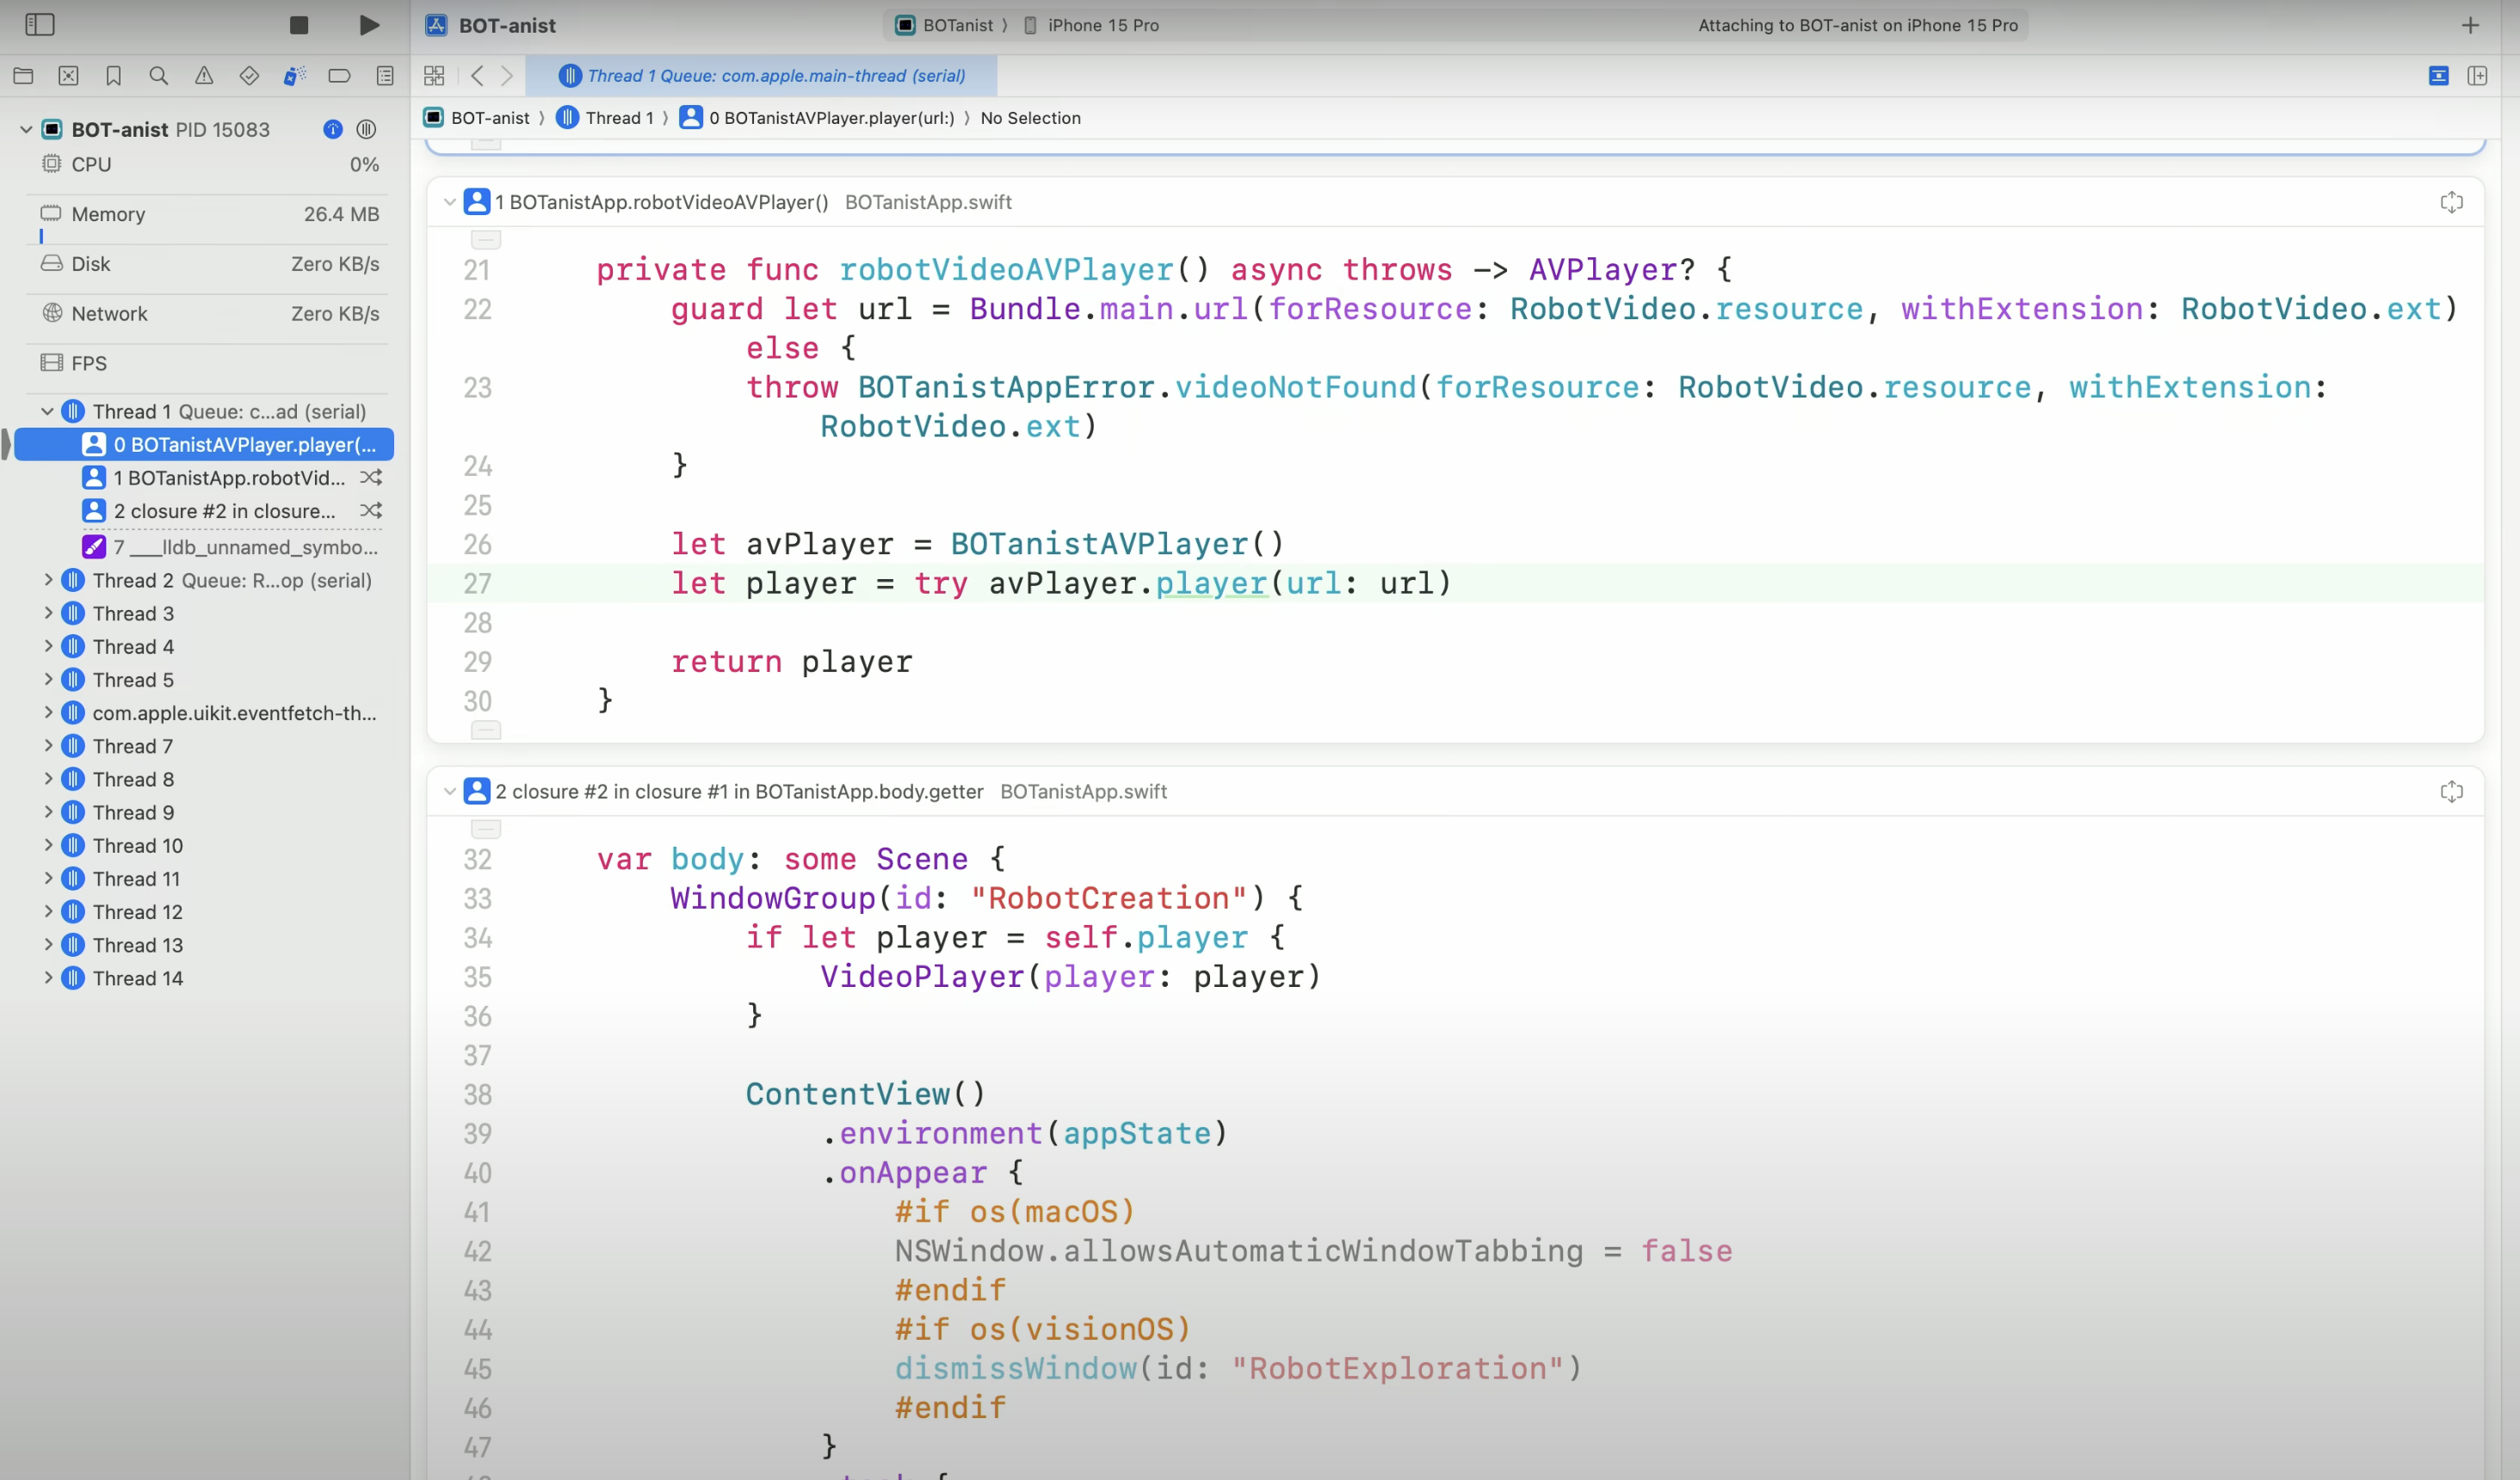
Task: Select the Memory gauge
Action: point(108,214)
